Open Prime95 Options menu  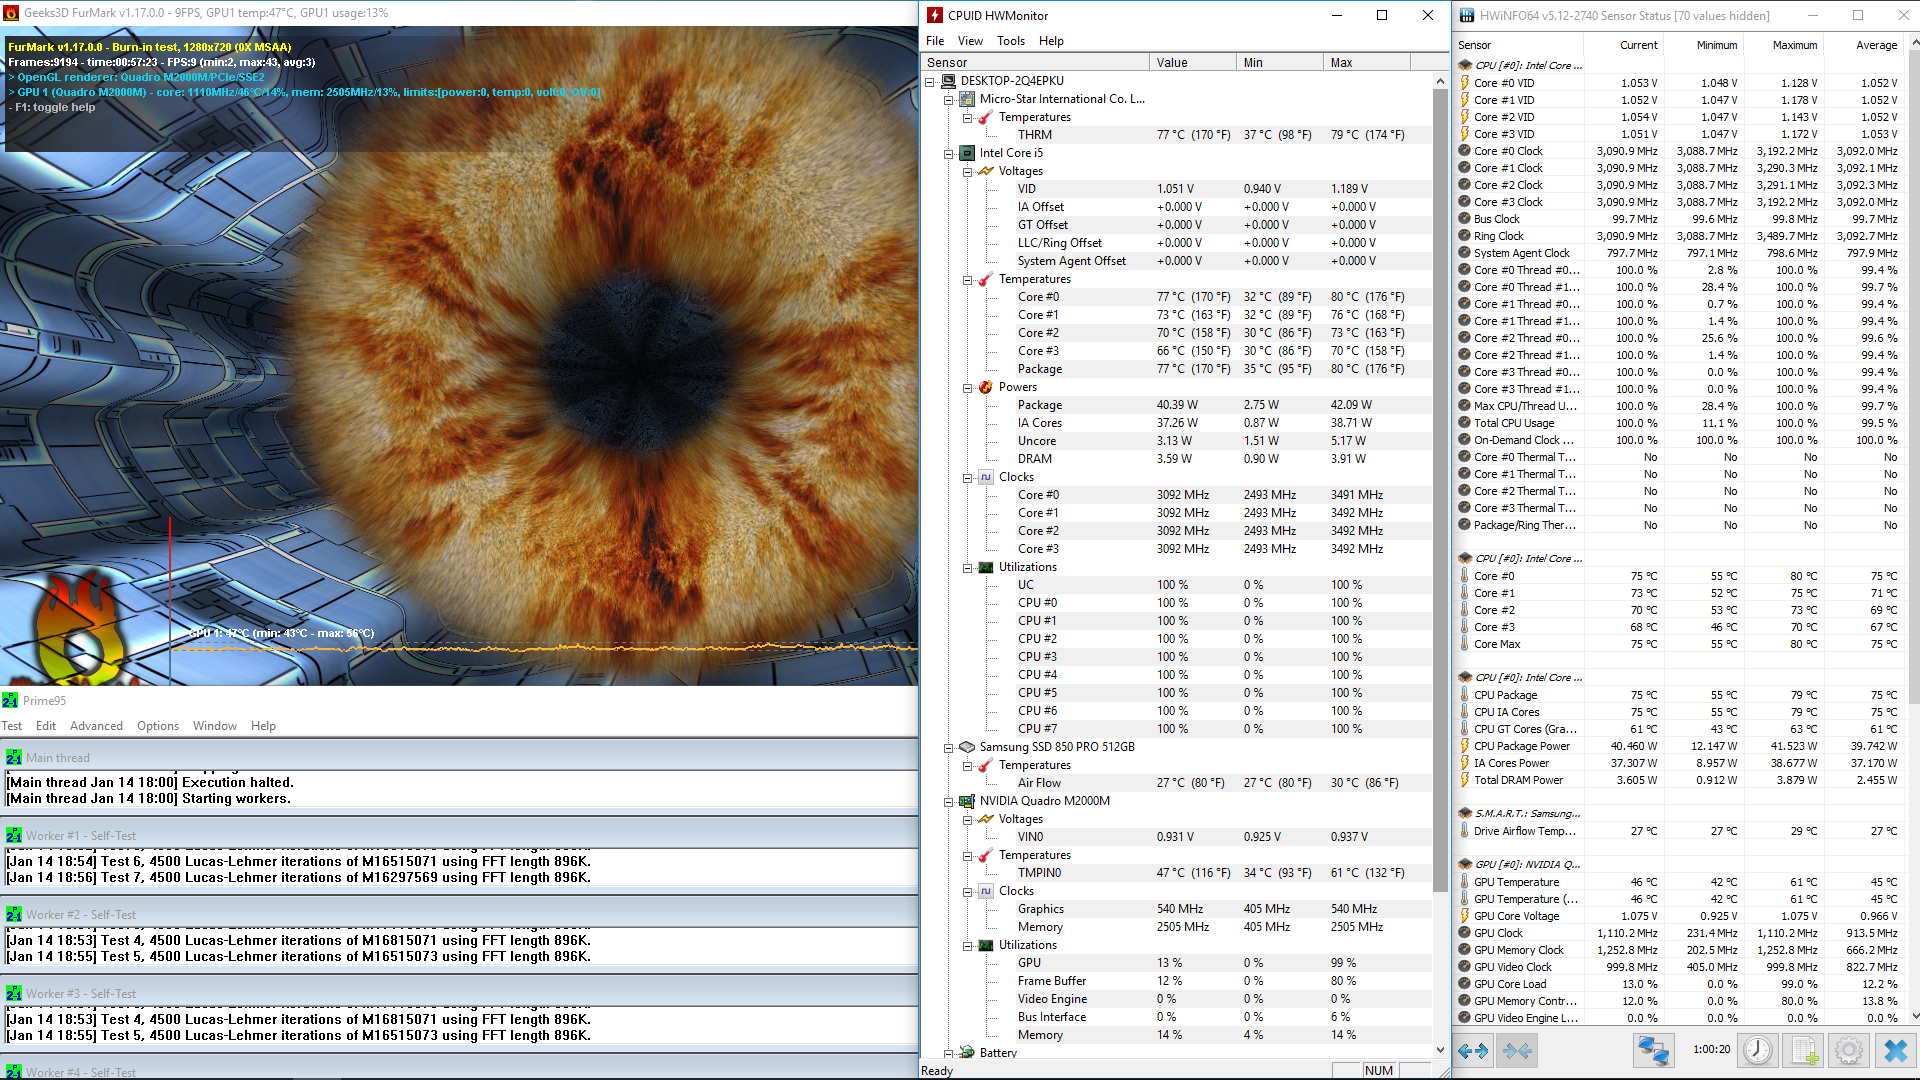coord(158,726)
